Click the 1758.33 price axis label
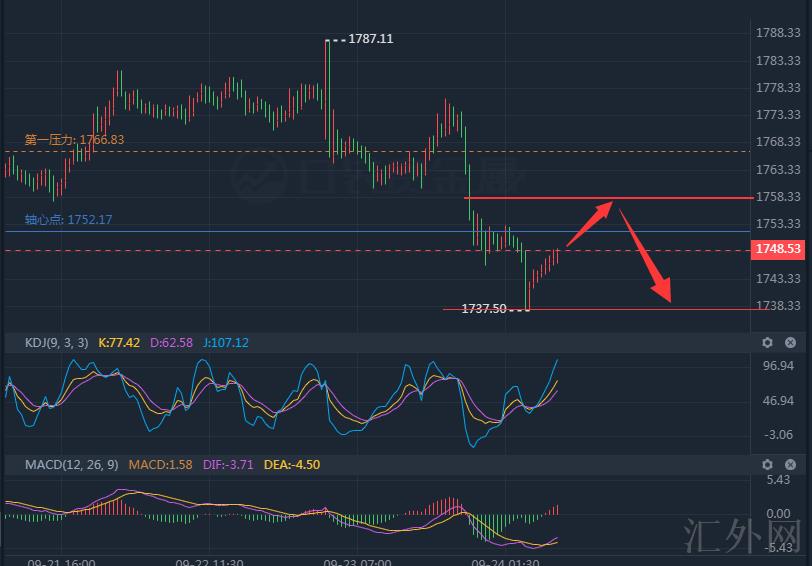 pos(778,197)
